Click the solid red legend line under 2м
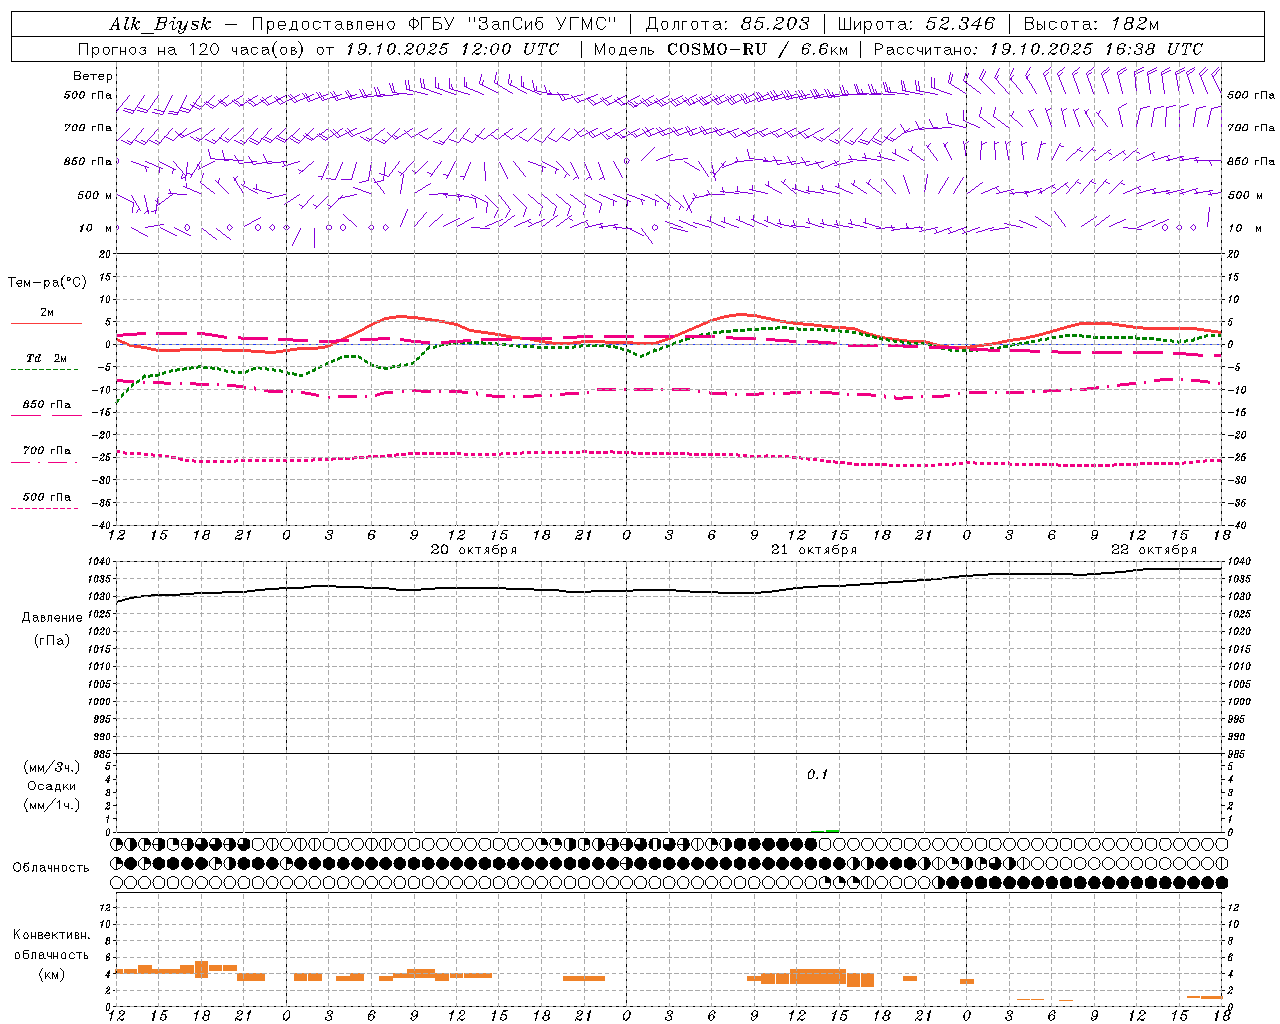Image resolution: width=1280 pixels, height=1024 pixels. click(46, 323)
